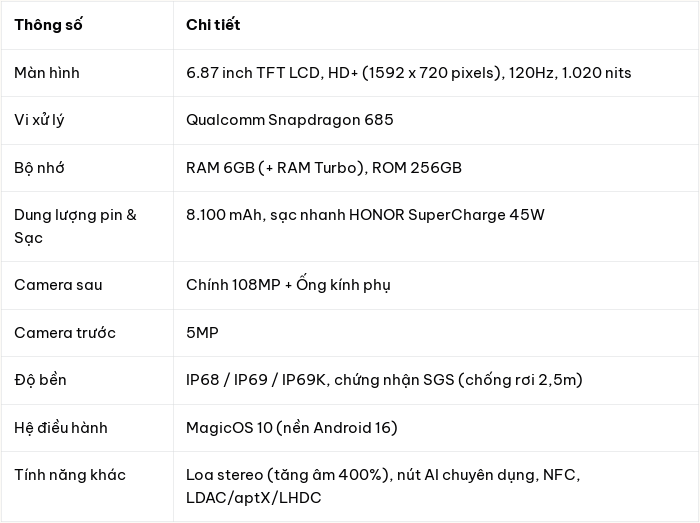Click the 6.87 inch TFT LCD display details
Screen dimensions: 700x523
point(408,73)
